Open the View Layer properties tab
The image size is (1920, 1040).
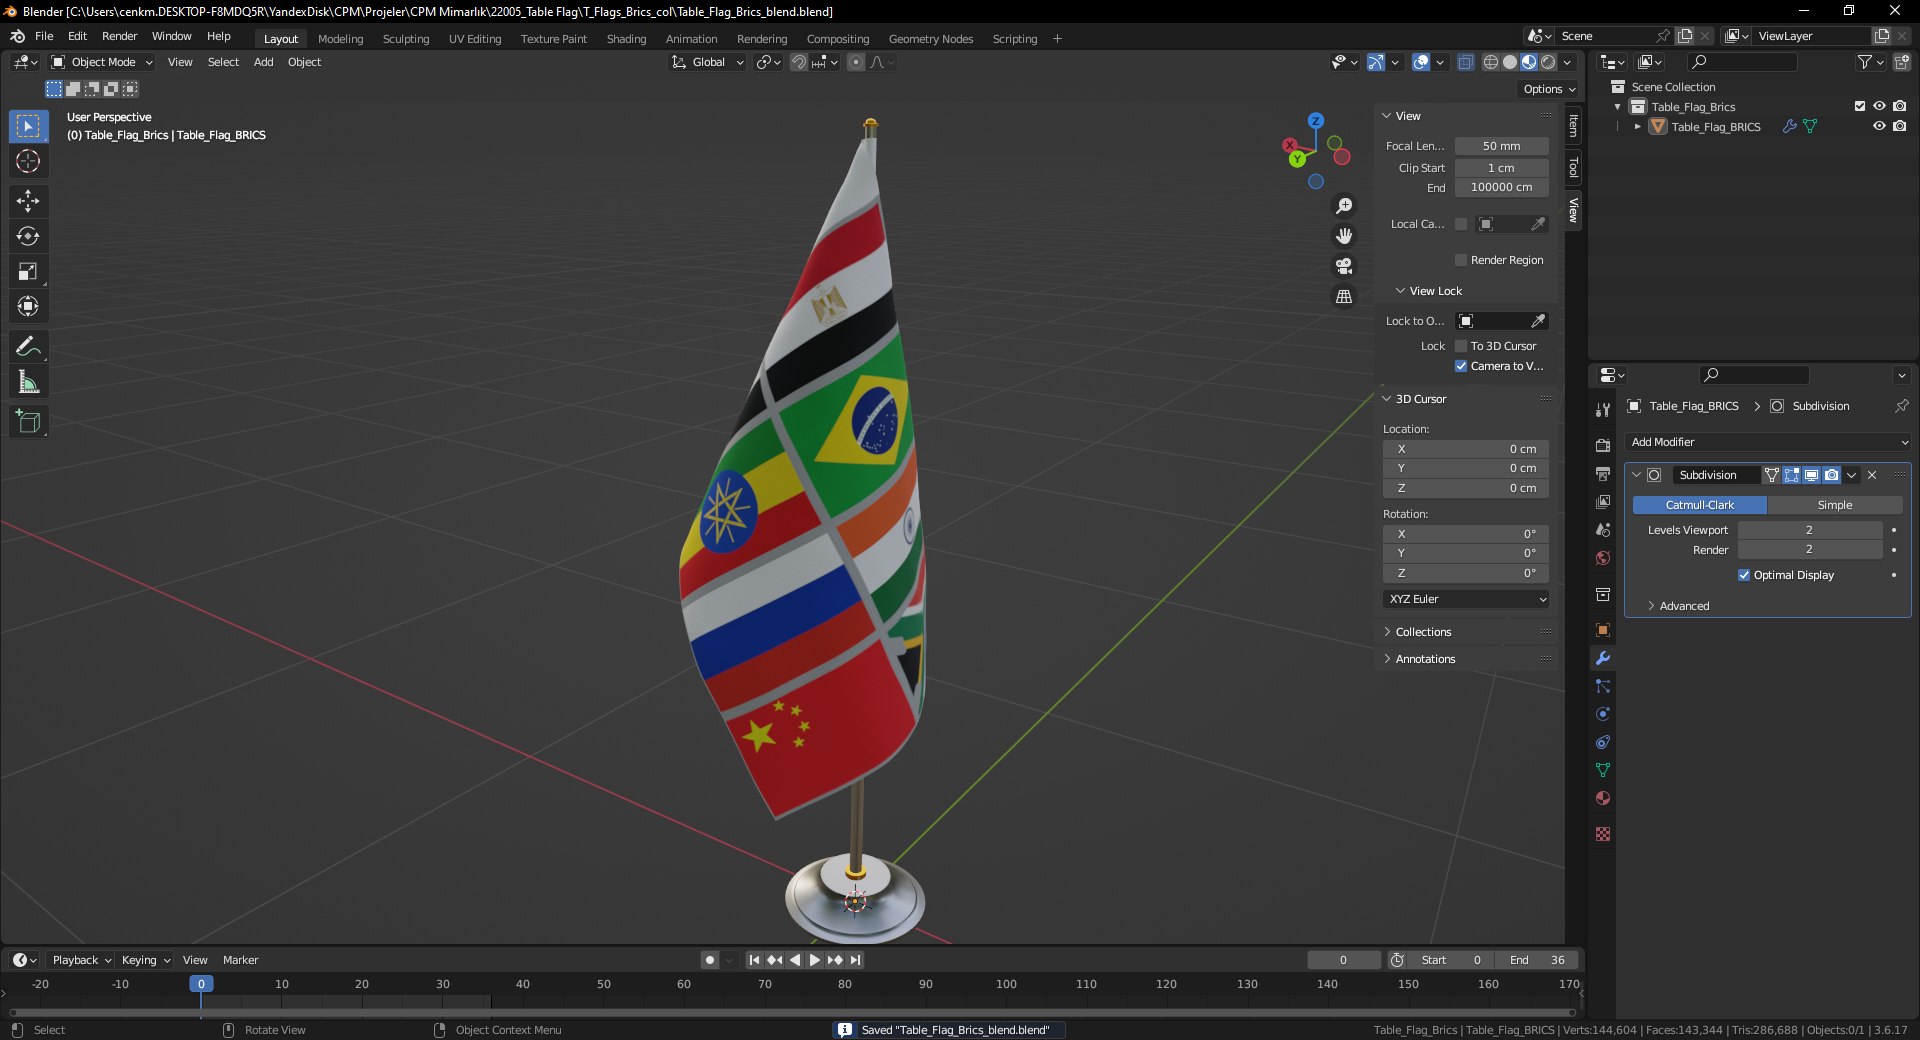(1603, 501)
